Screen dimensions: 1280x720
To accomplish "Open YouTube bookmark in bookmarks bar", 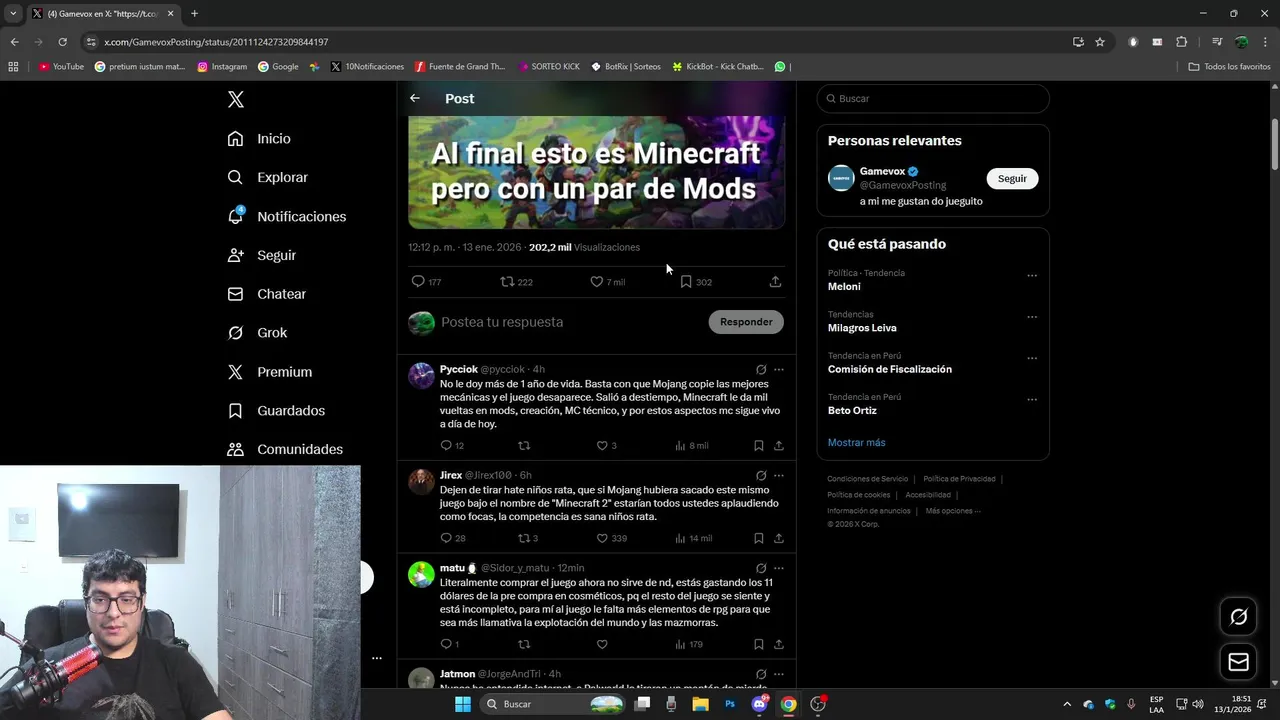I will click(x=61, y=67).
